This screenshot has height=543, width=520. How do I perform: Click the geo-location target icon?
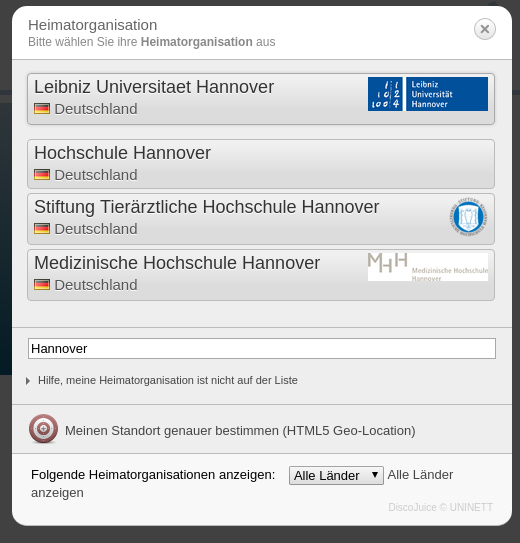(x=43, y=429)
